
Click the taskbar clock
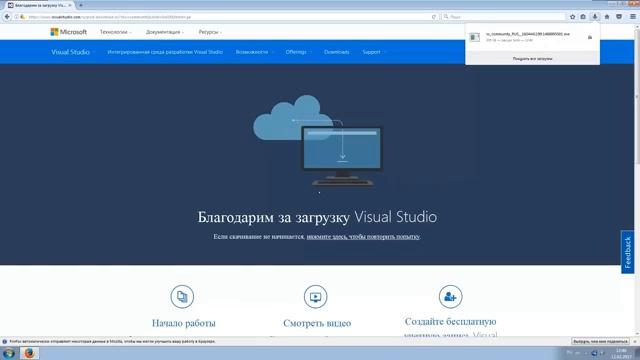coord(621,353)
